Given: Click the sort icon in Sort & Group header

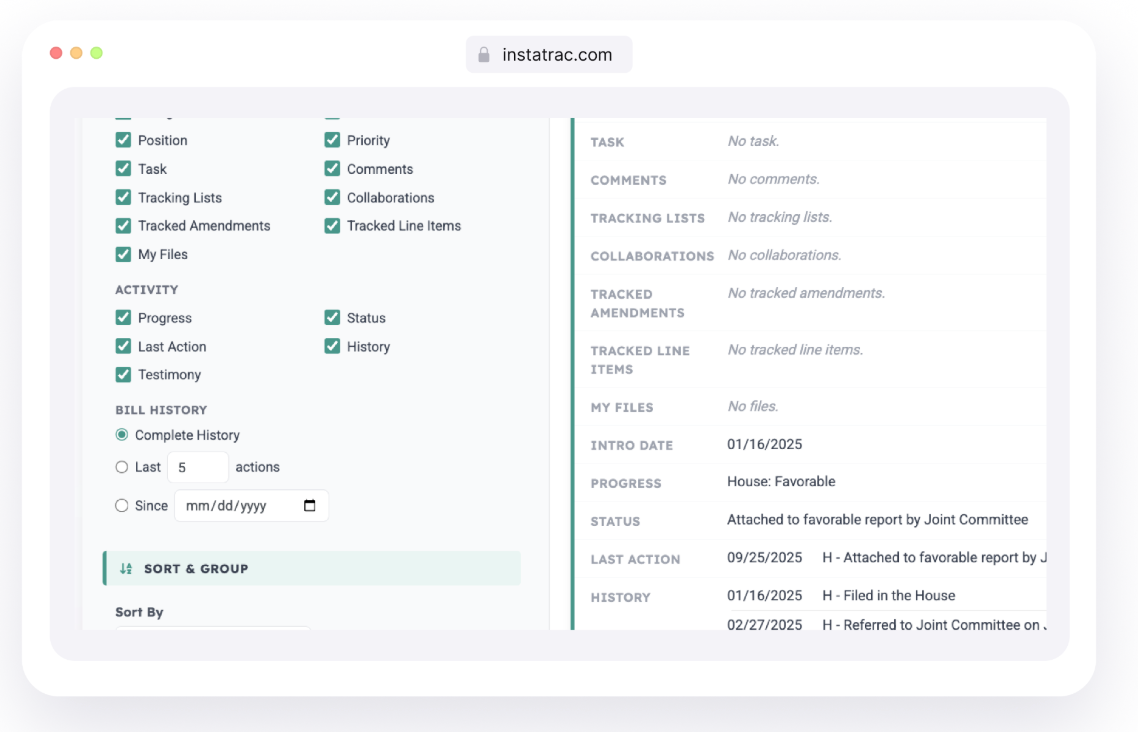Looking at the screenshot, I should (x=126, y=569).
